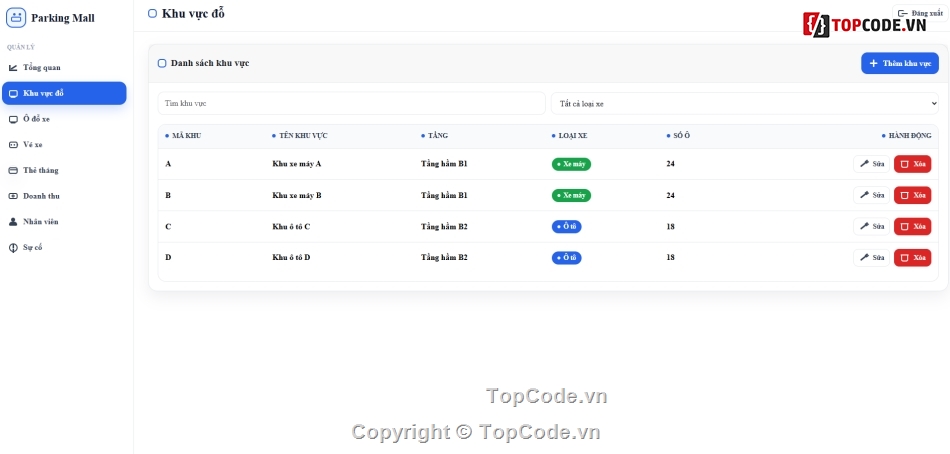Open Thẻ tháng monthly cards
The image size is (950, 454).
64,170
